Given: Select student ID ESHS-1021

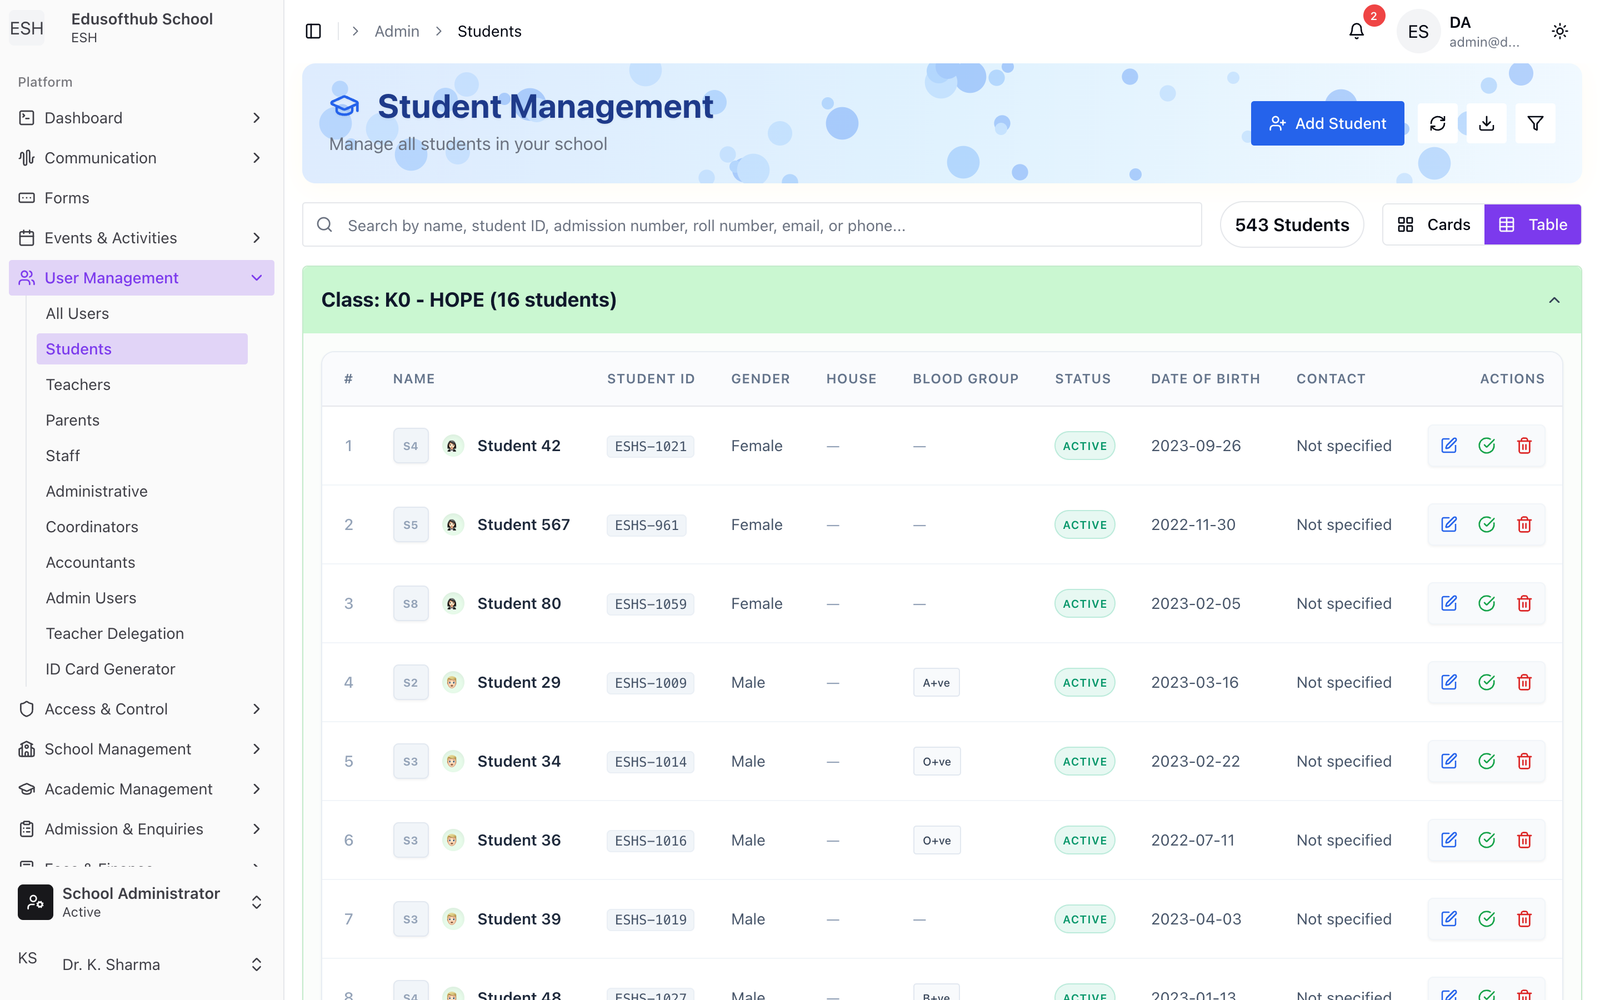Looking at the screenshot, I should tap(650, 446).
